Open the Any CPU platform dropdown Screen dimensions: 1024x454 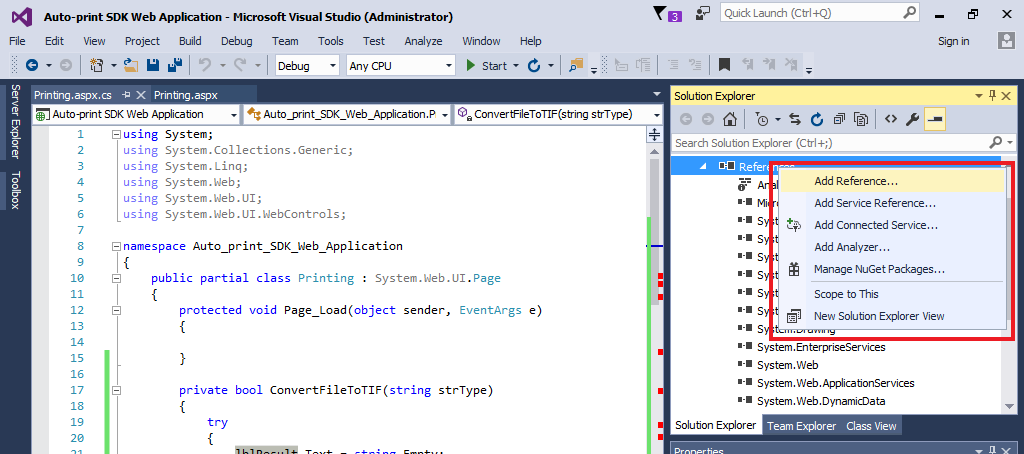pyautogui.click(x=400, y=66)
